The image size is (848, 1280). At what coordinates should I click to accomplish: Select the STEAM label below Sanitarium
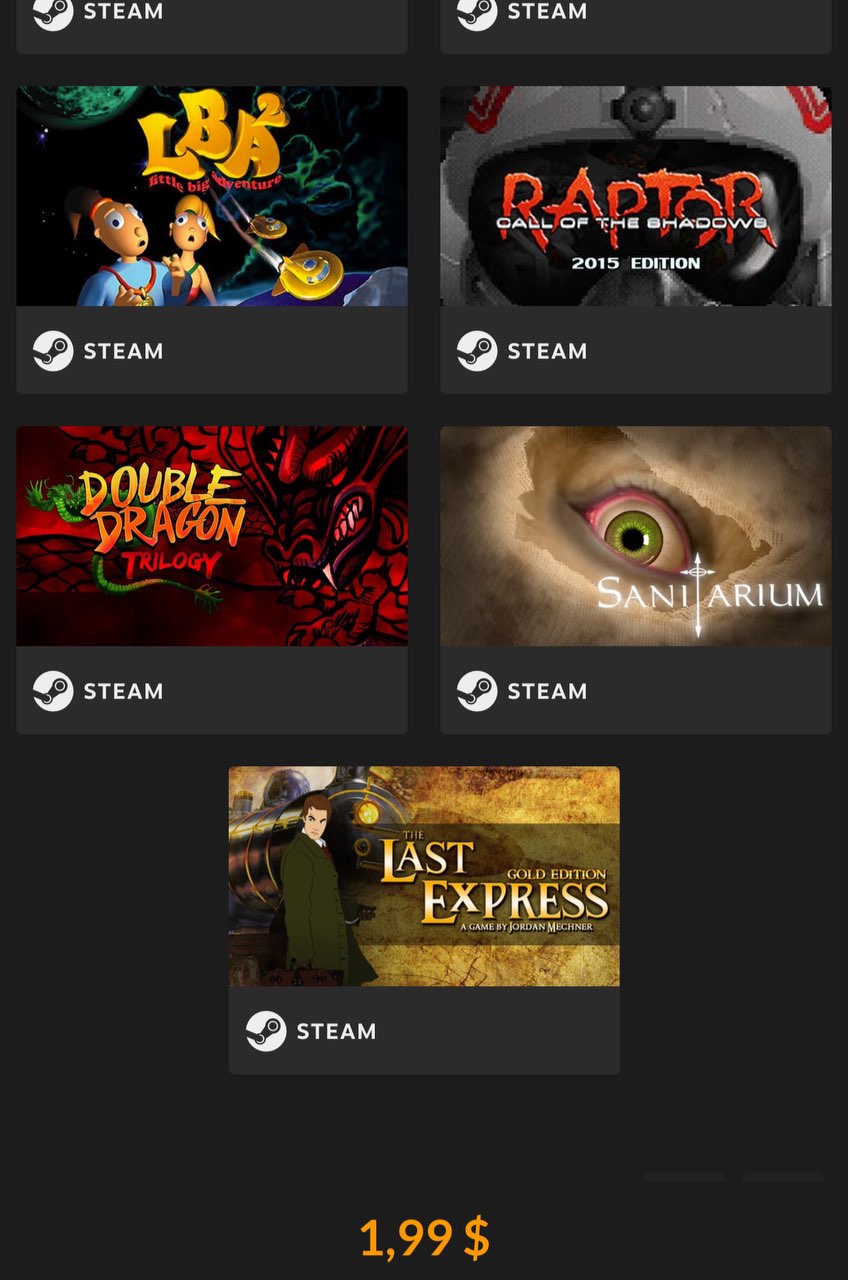(x=547, y=691)
